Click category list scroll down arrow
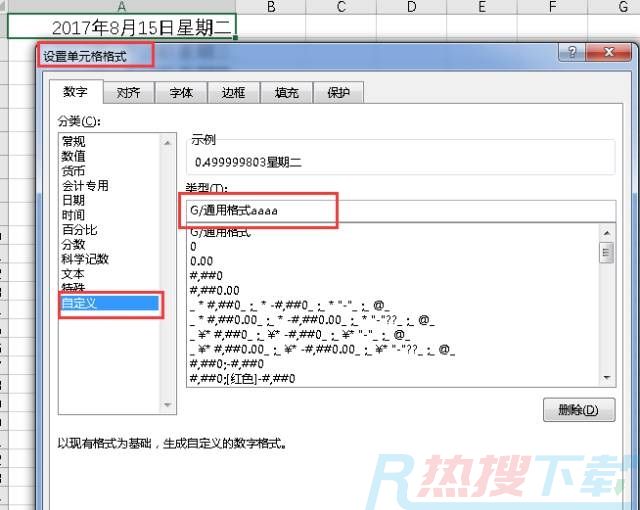 pyautogui.click(x=167, y=405)
